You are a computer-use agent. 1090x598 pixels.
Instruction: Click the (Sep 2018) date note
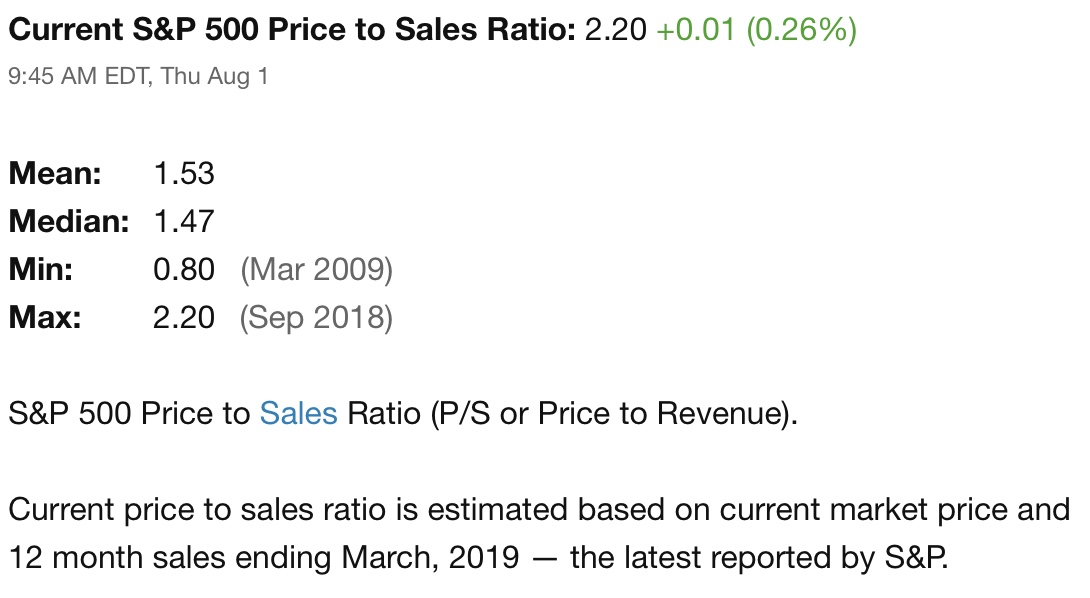[316, 318]
